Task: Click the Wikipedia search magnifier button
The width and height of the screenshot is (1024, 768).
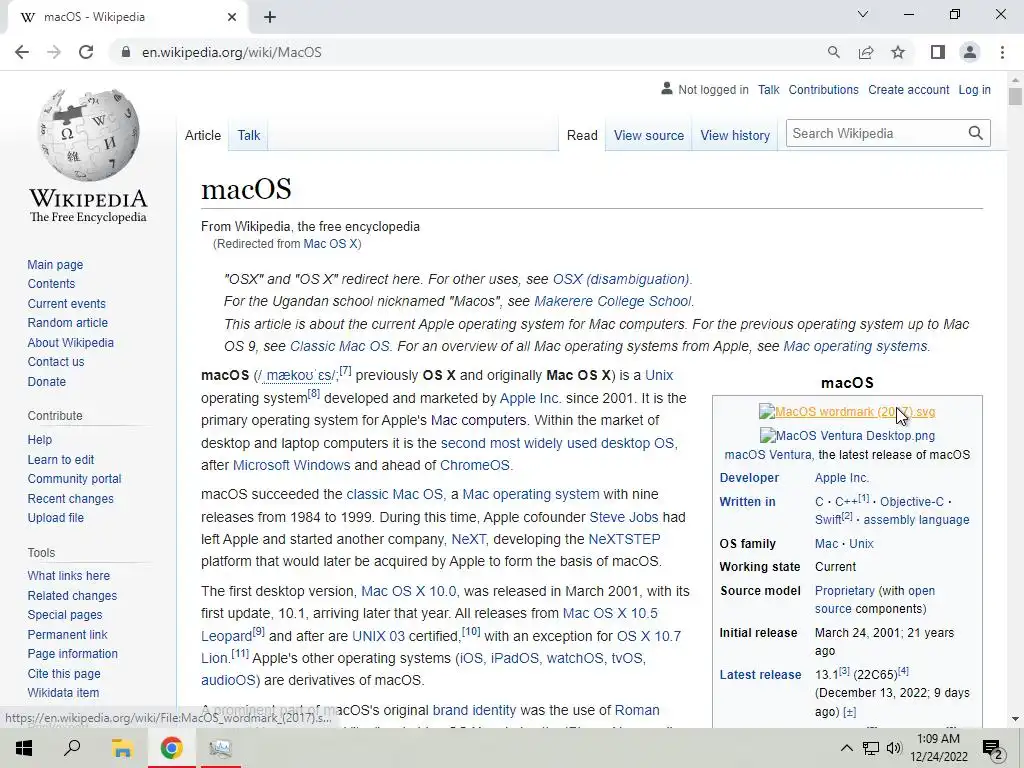Action: (976, 133)
